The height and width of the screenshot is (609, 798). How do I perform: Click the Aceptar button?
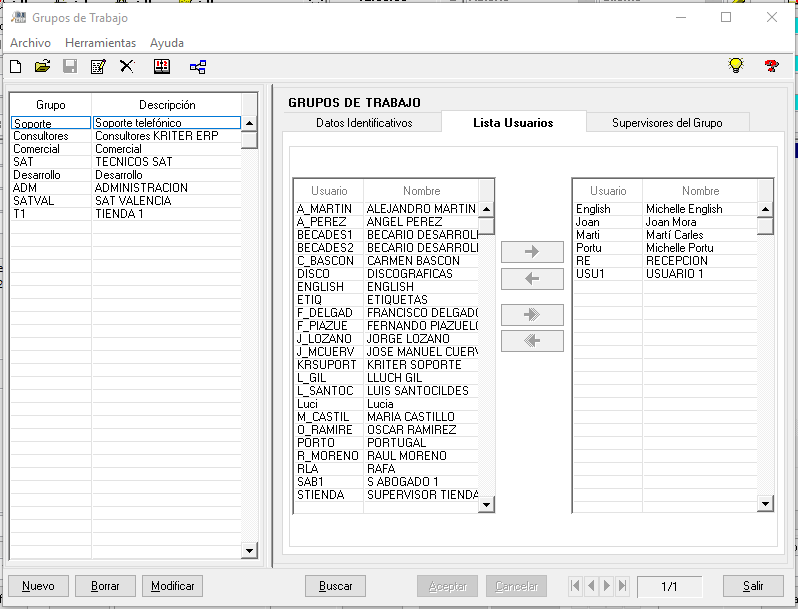(x=447, y=586)
